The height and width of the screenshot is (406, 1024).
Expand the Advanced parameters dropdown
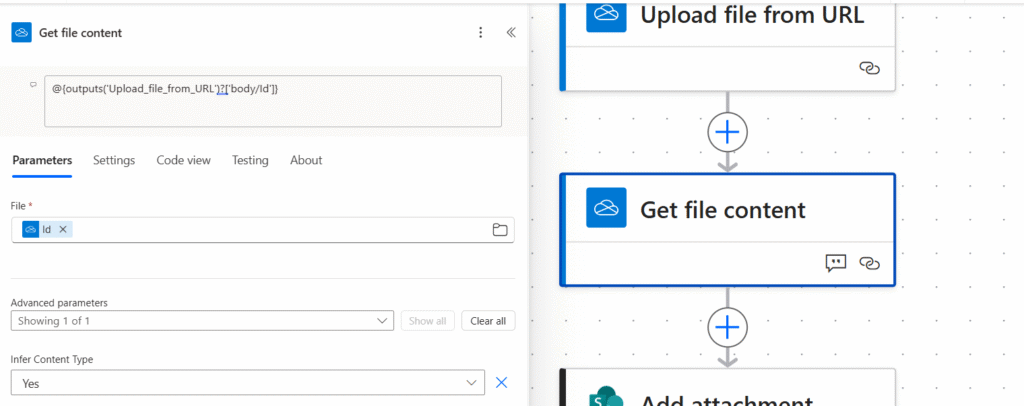coord(202,320)
